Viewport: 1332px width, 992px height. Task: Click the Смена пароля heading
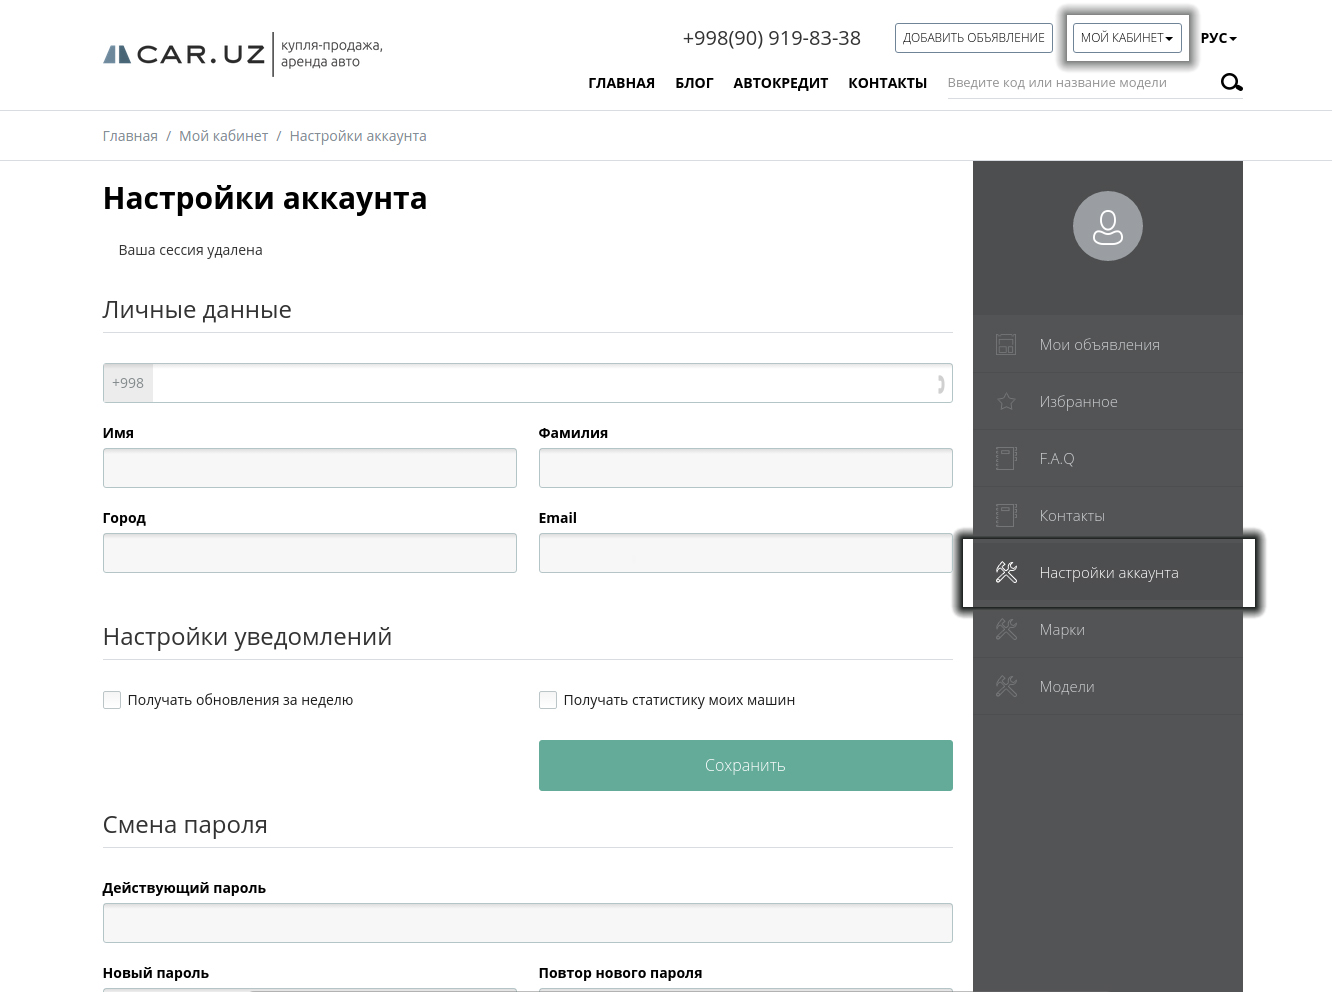[x=185, y=825]
